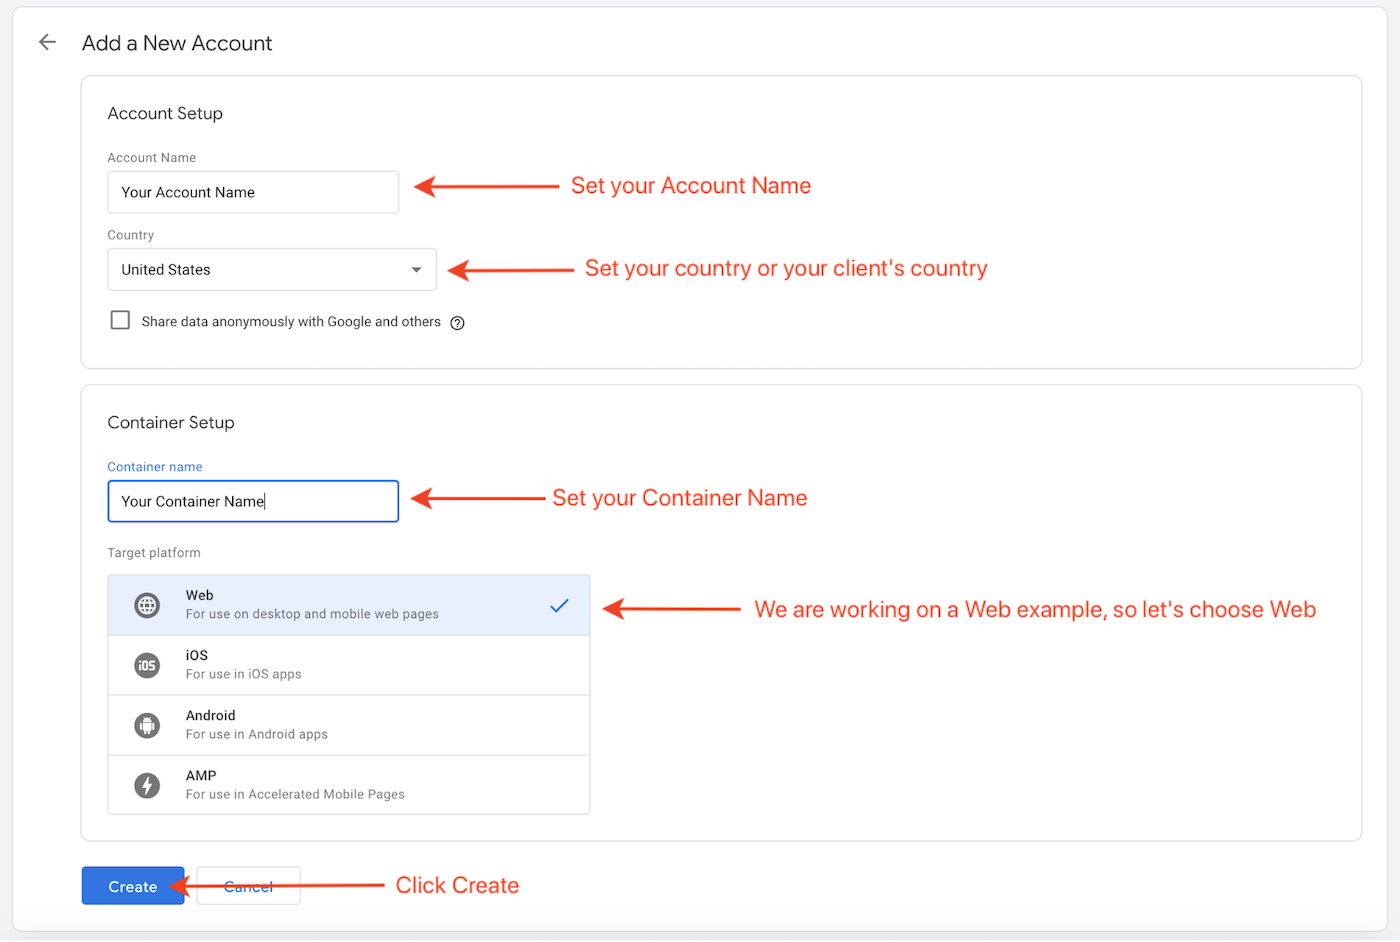This screenshot has height=942, width=1400.
Task: Click 'For use in Accelerated Mobile Pages' text
Action: [295, 794]
